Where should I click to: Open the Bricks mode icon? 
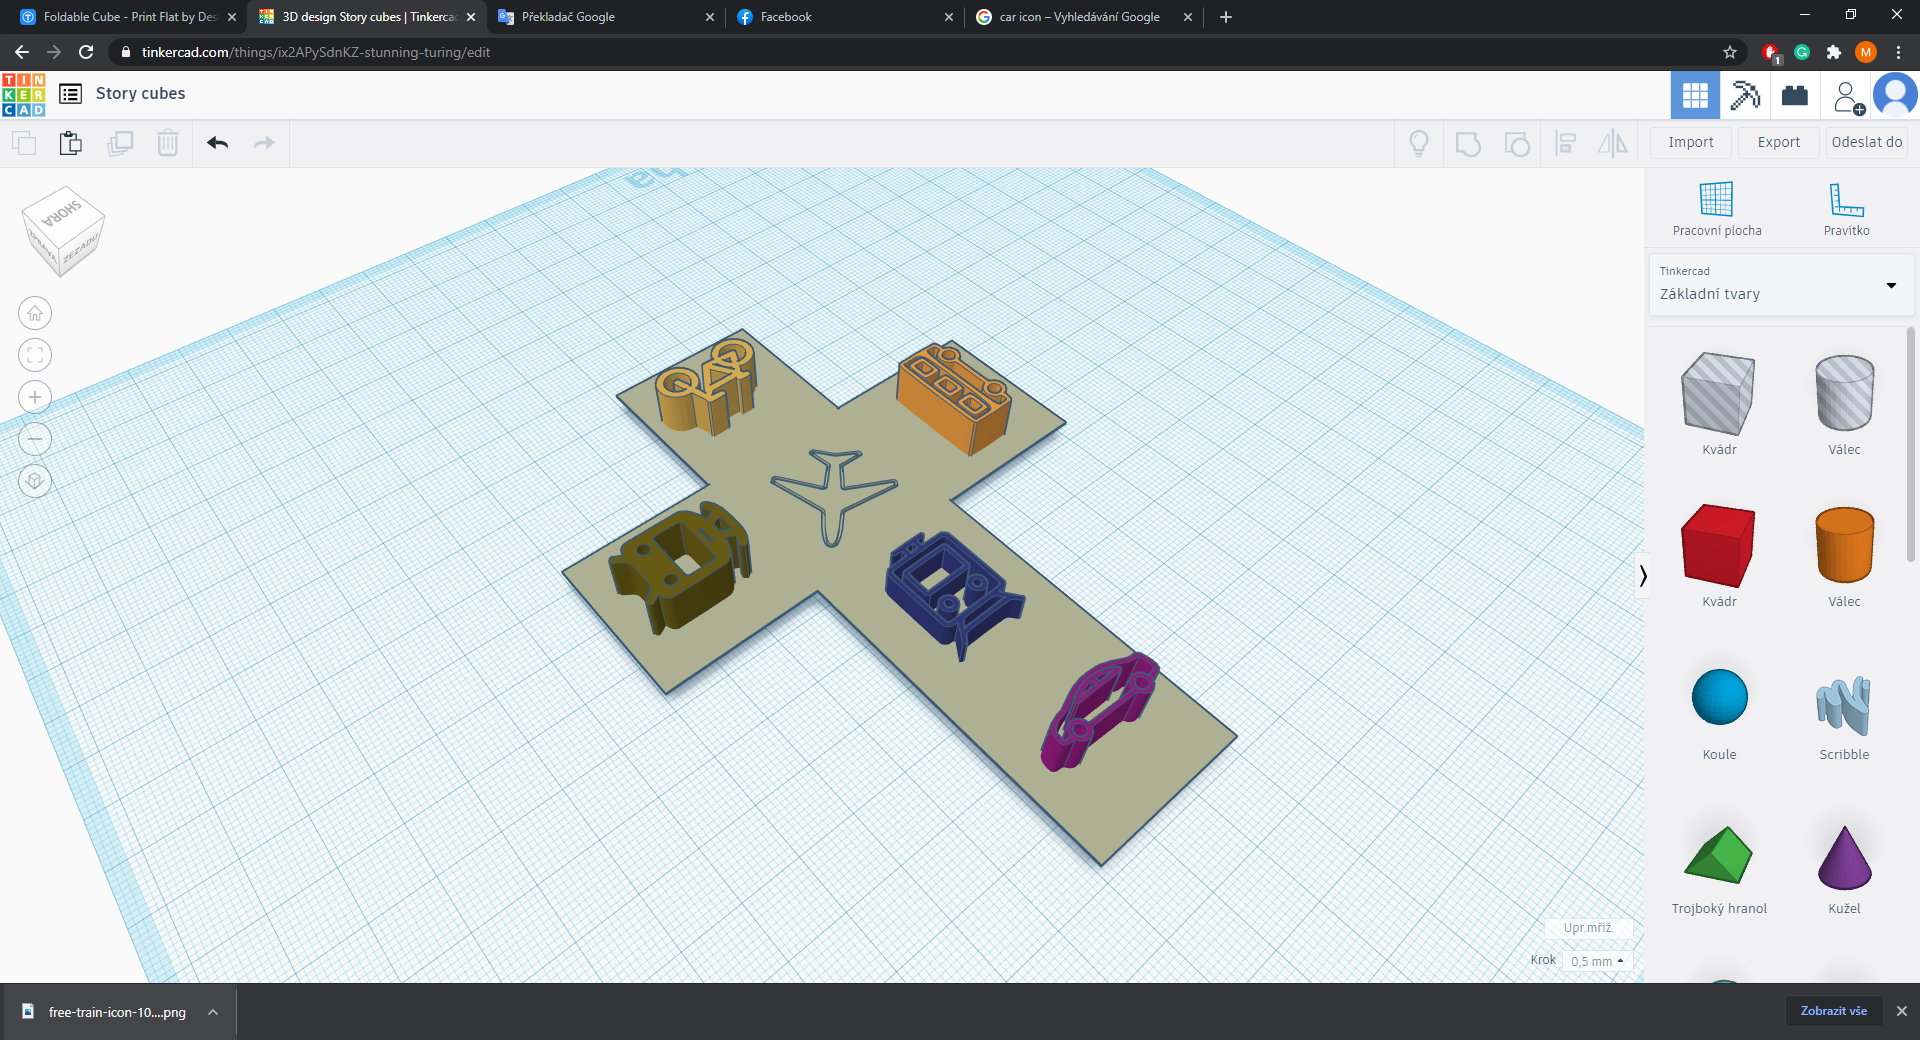(x=1795, y=95)
